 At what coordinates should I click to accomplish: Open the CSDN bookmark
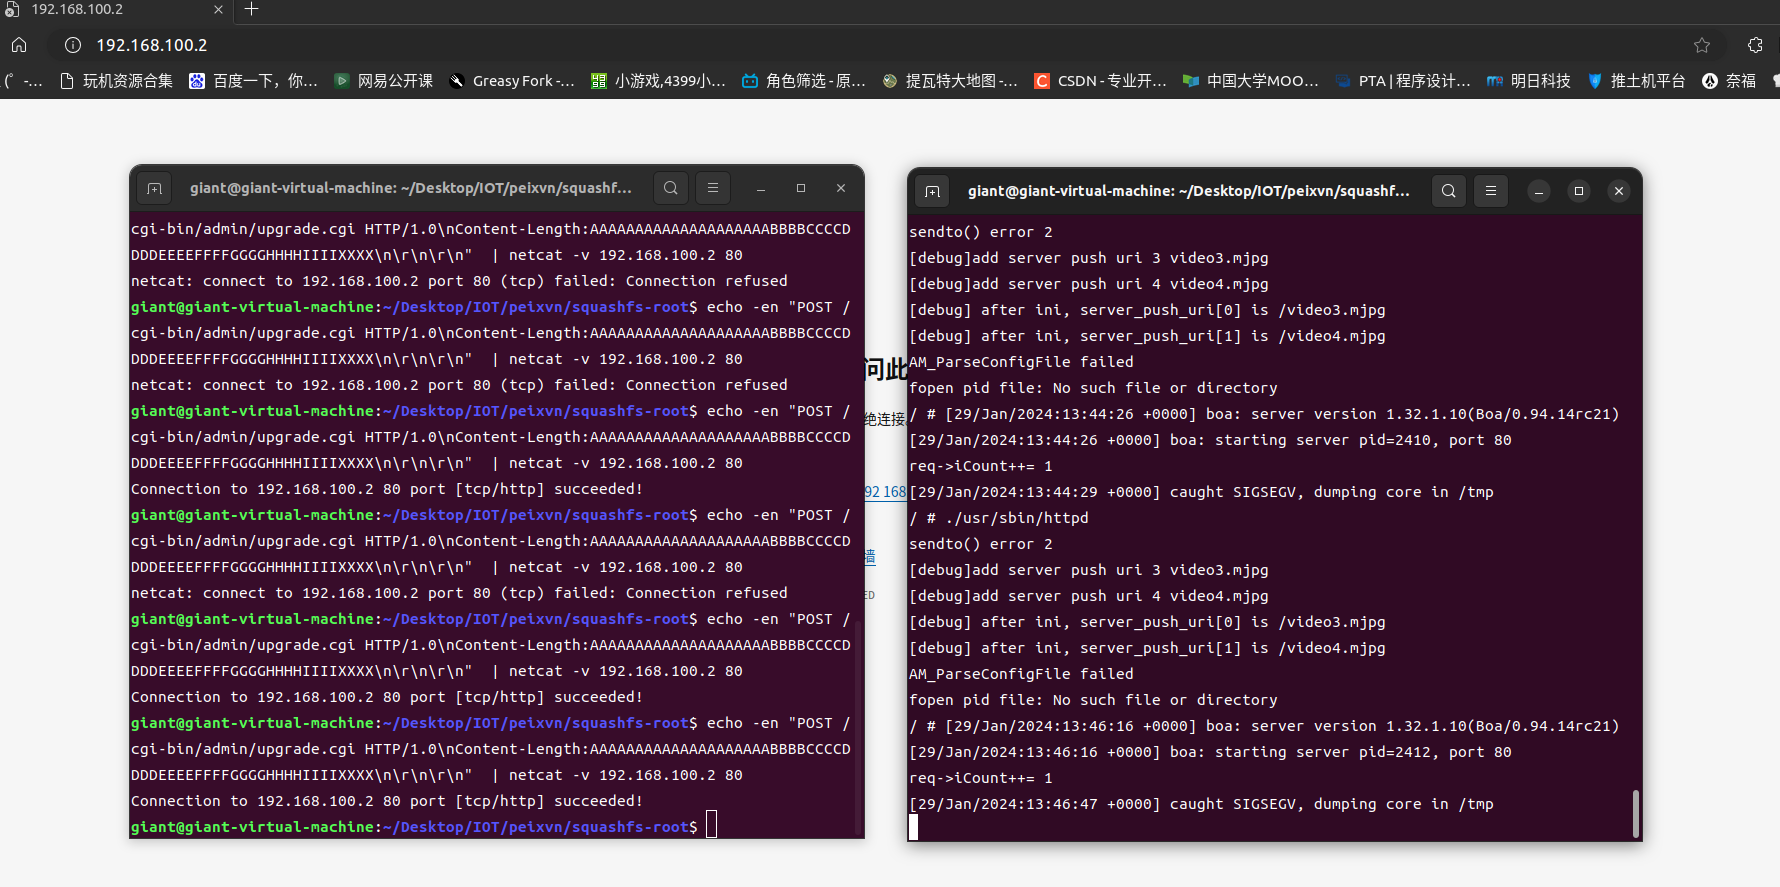[x=1100, y=81]
